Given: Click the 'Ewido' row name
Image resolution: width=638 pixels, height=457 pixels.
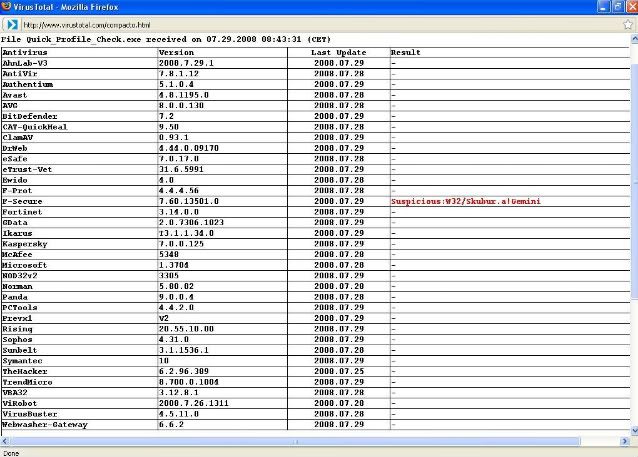Looking at the screenshot, I should tap(15, 180).
